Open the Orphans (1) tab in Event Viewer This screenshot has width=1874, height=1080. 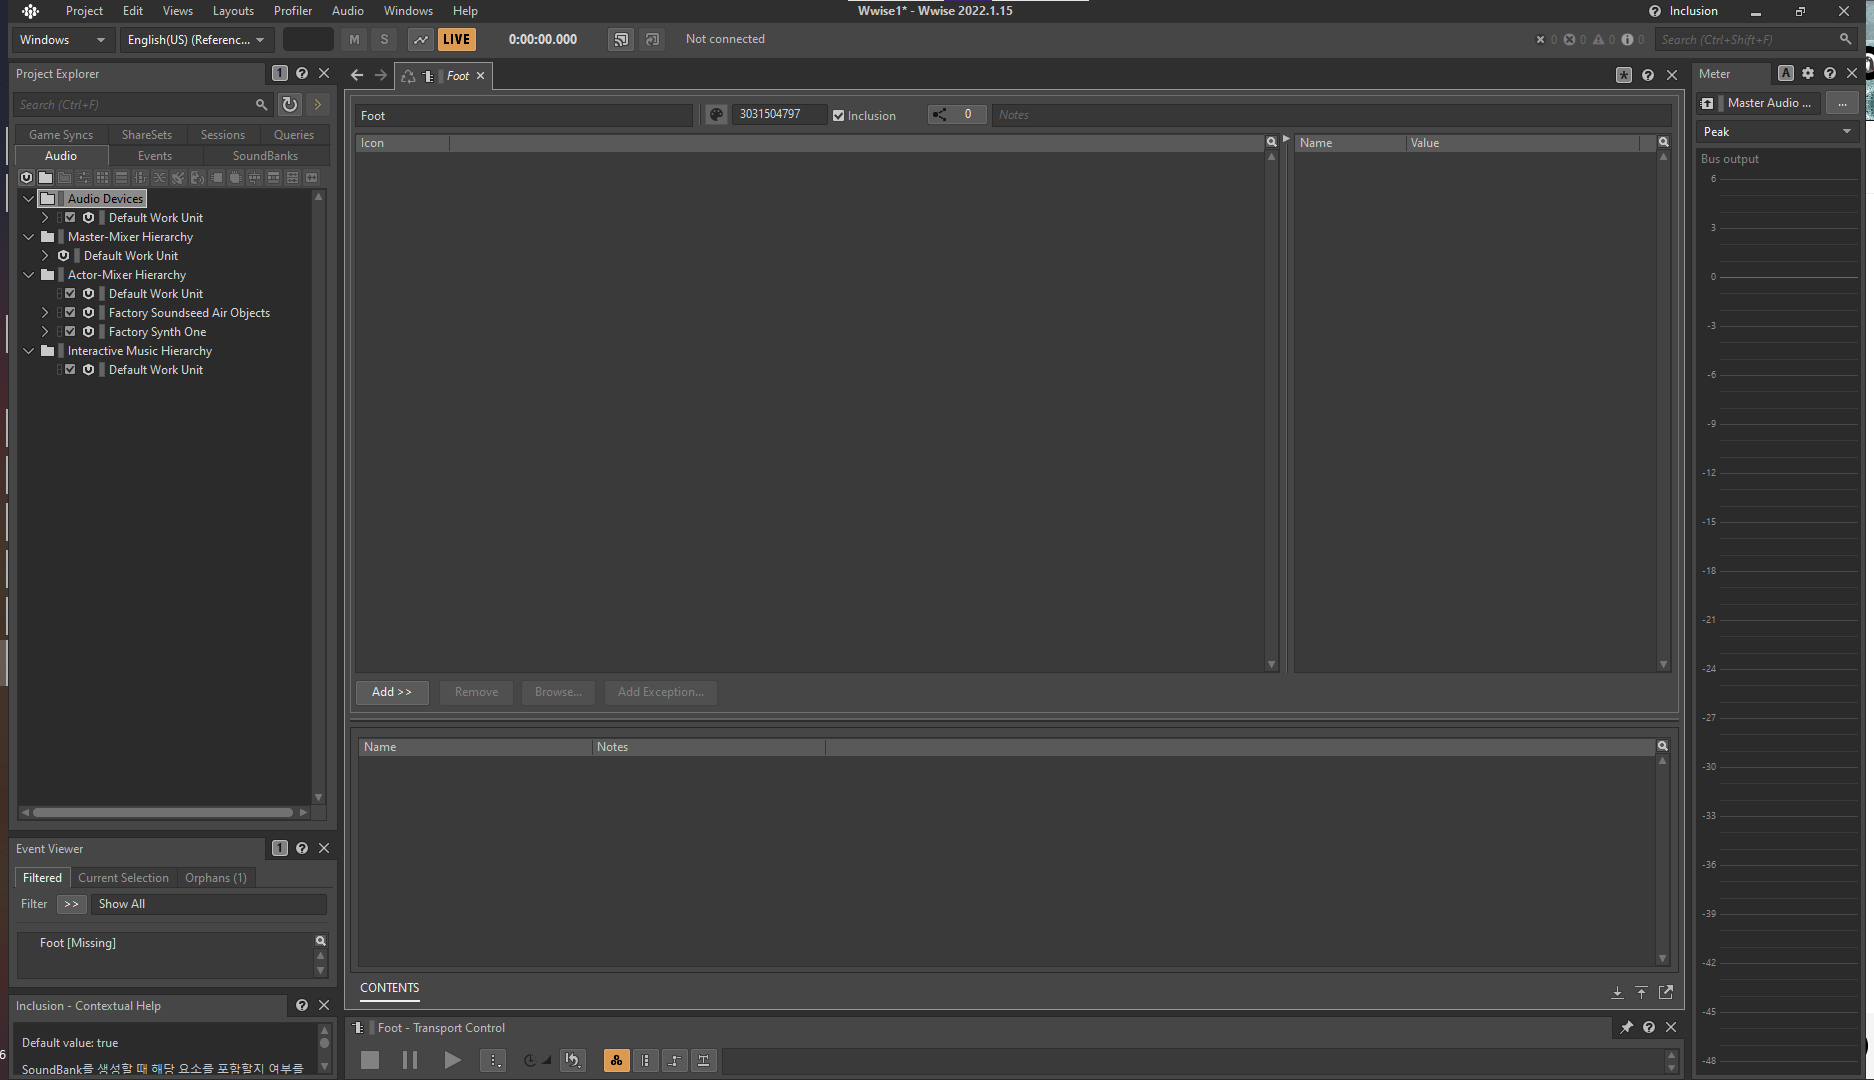(216, 877)
